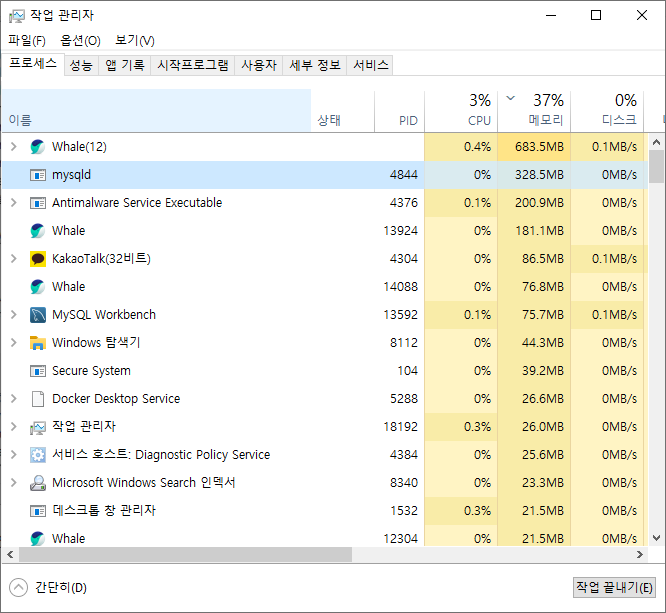Click horizontal scrollbar right arrow
The image size is (666, 613).
pos(640,554)
